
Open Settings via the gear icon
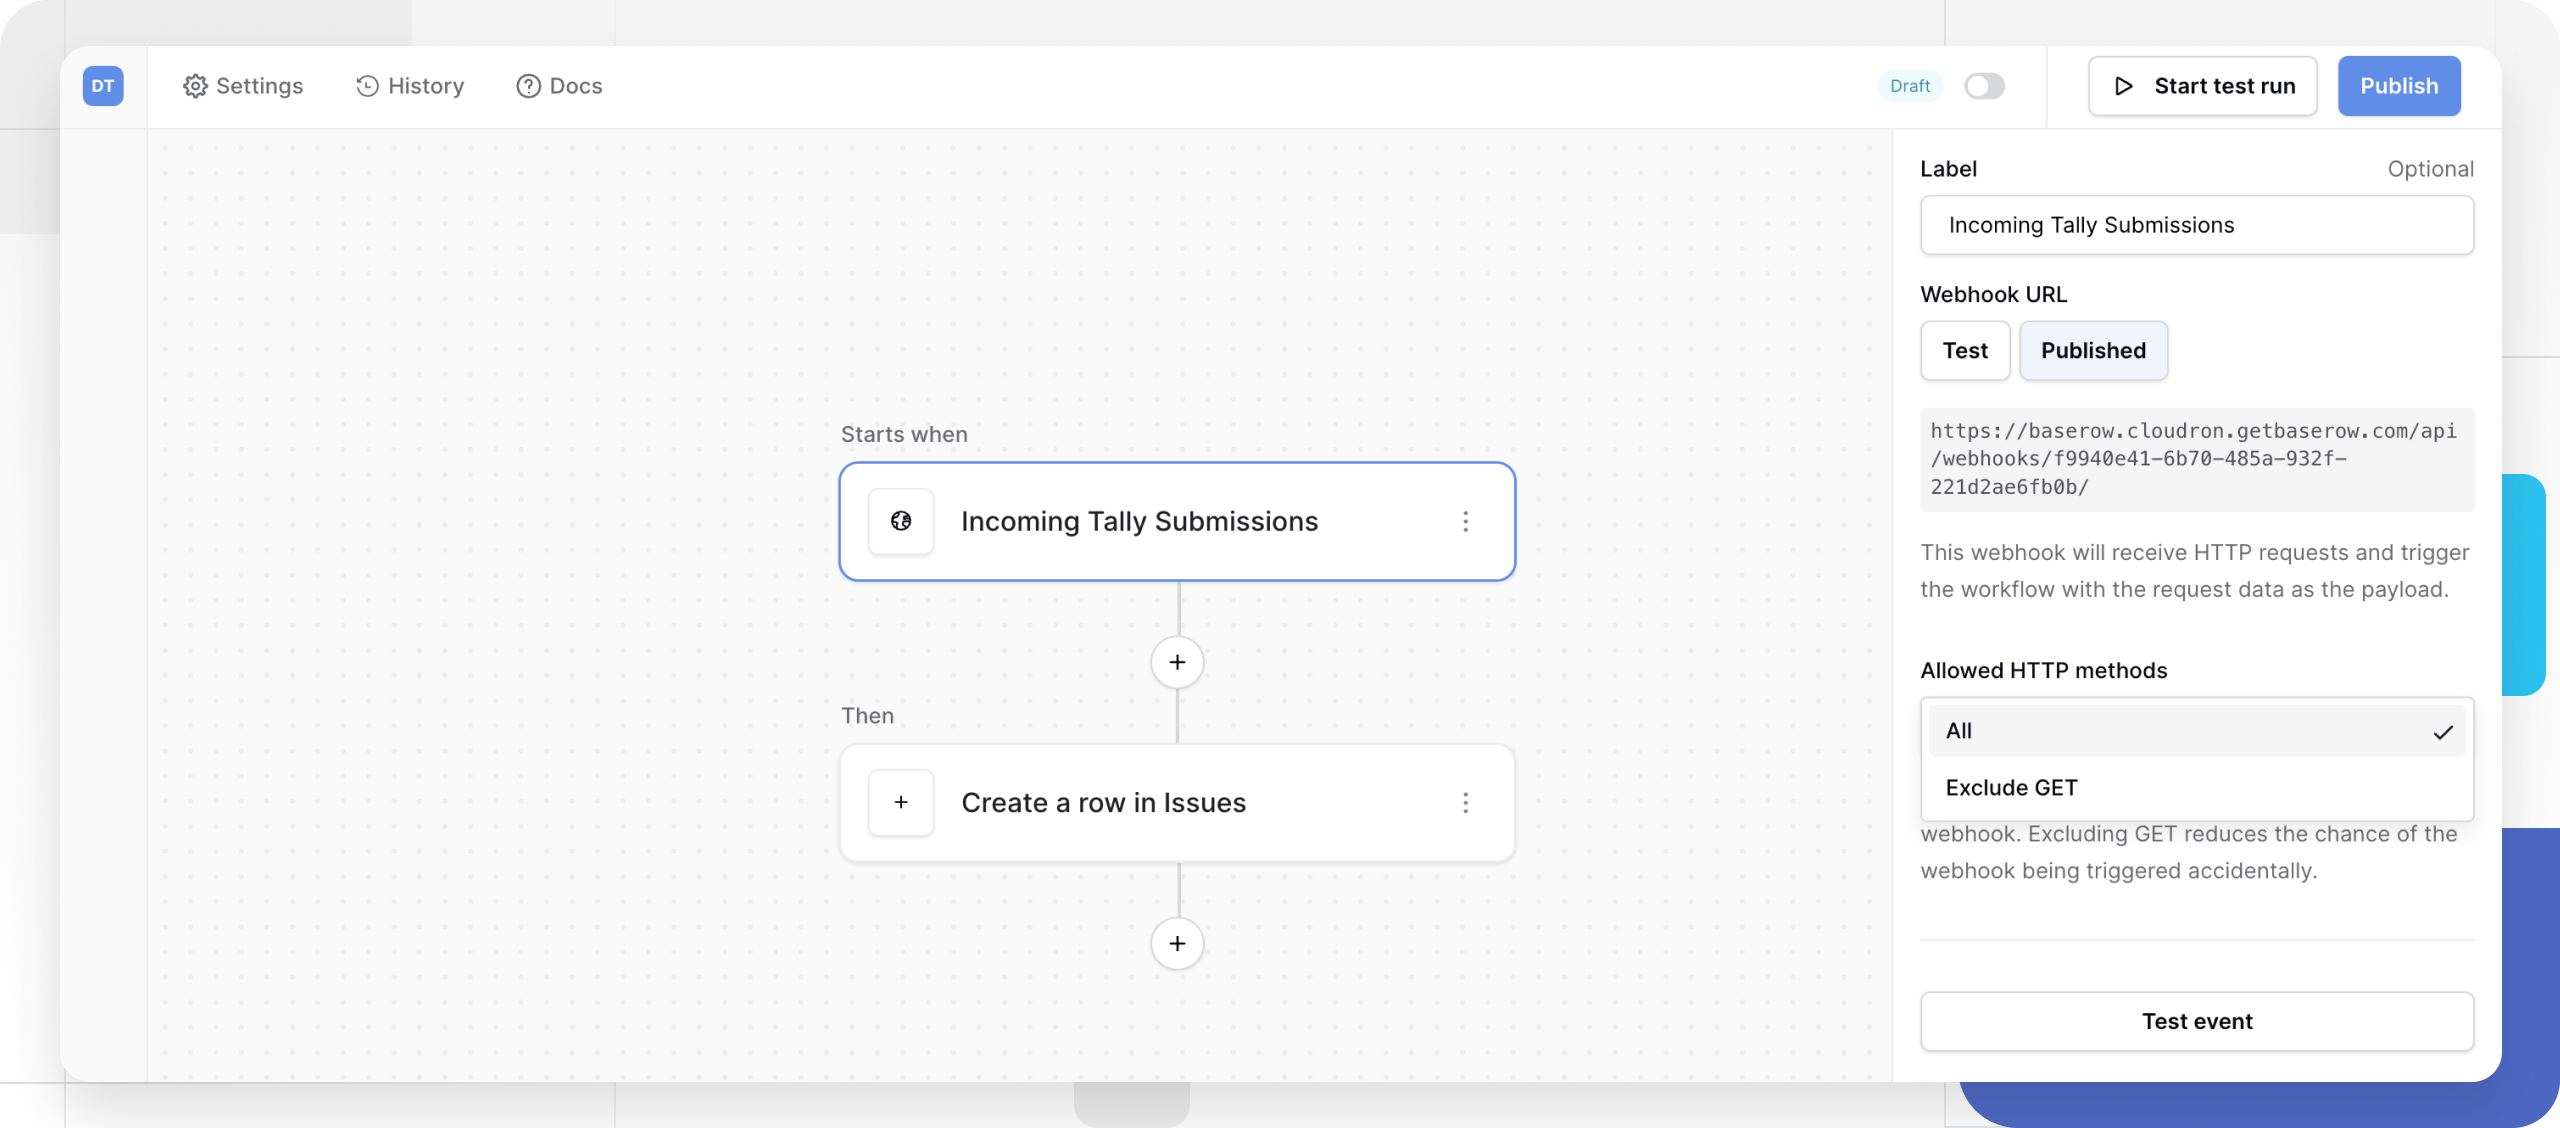tap(195, 86)
